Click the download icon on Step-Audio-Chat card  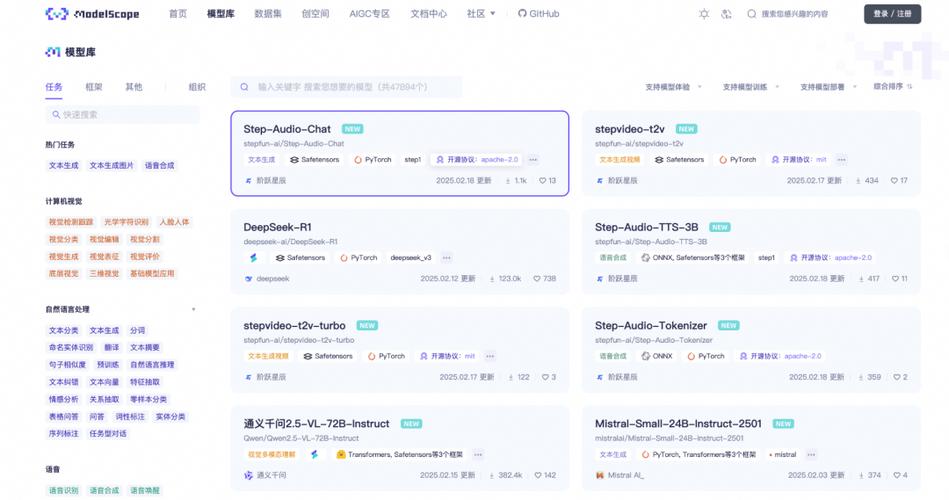coord(508,181)
